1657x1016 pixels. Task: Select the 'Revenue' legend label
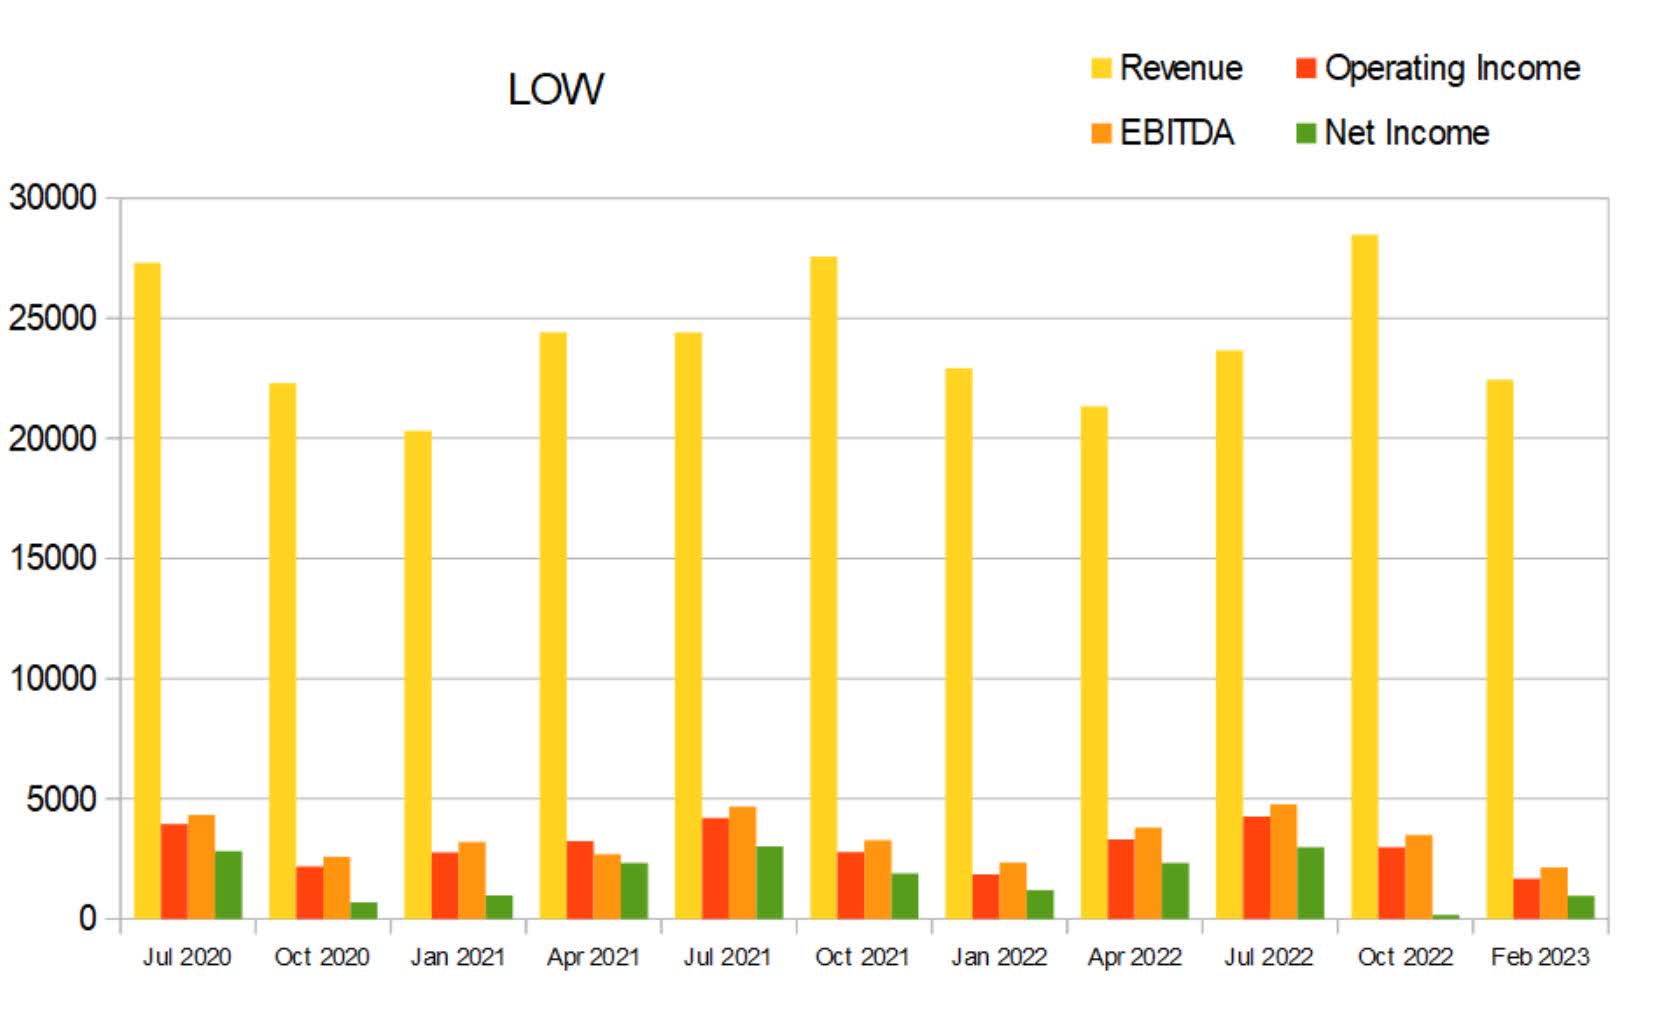coord(1181,68)
